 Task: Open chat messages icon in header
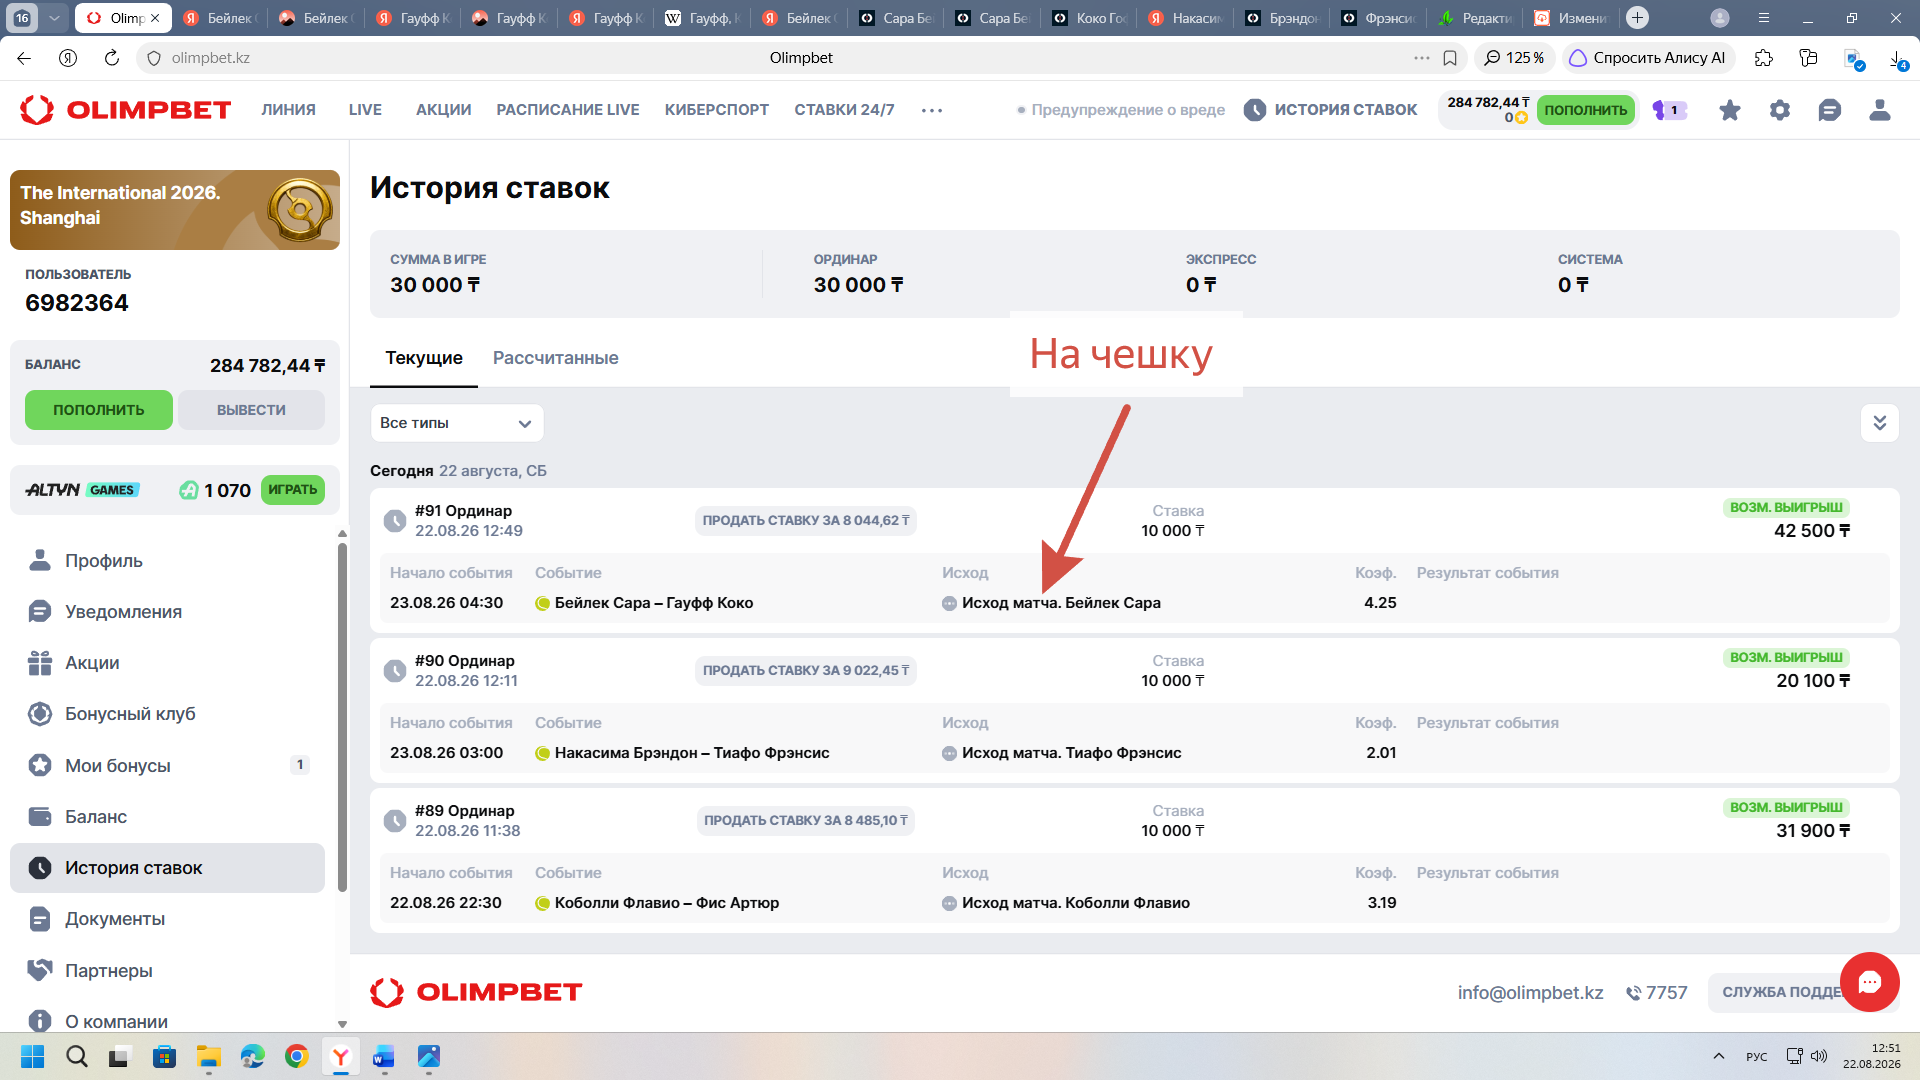click(1830, 110)
